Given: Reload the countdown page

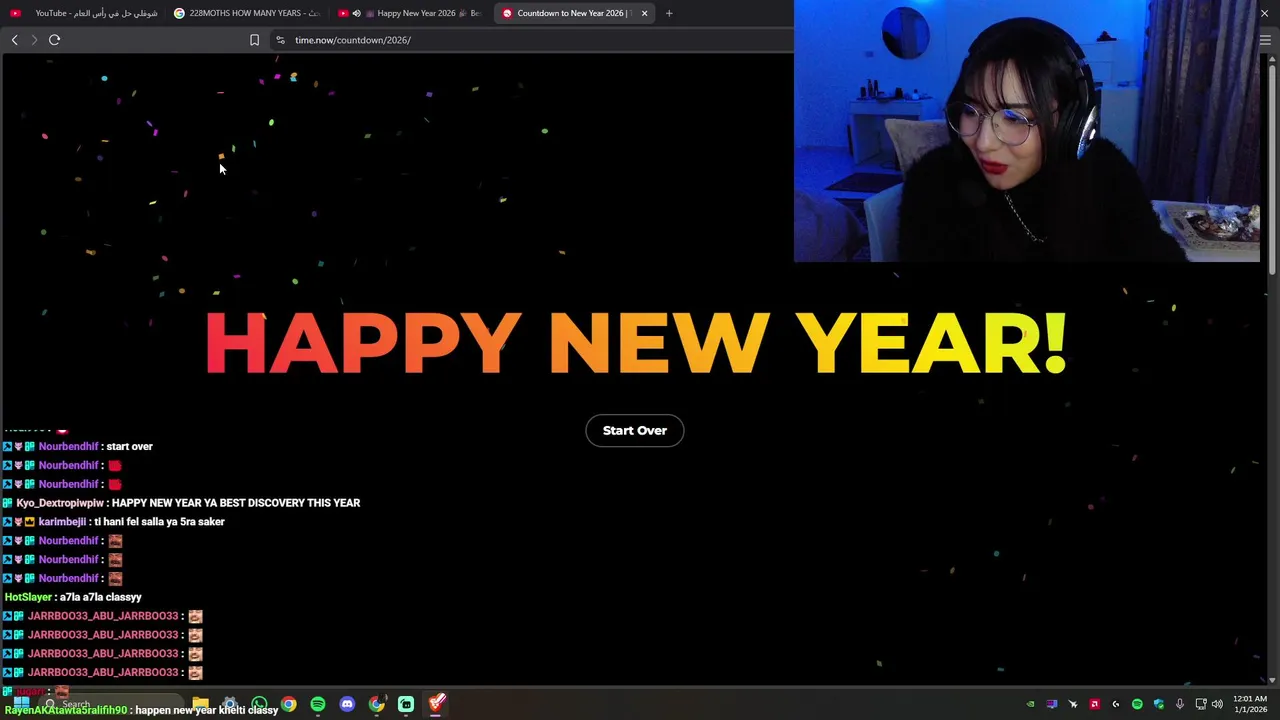Looking at the screenshot, I should tap(54, 40).
